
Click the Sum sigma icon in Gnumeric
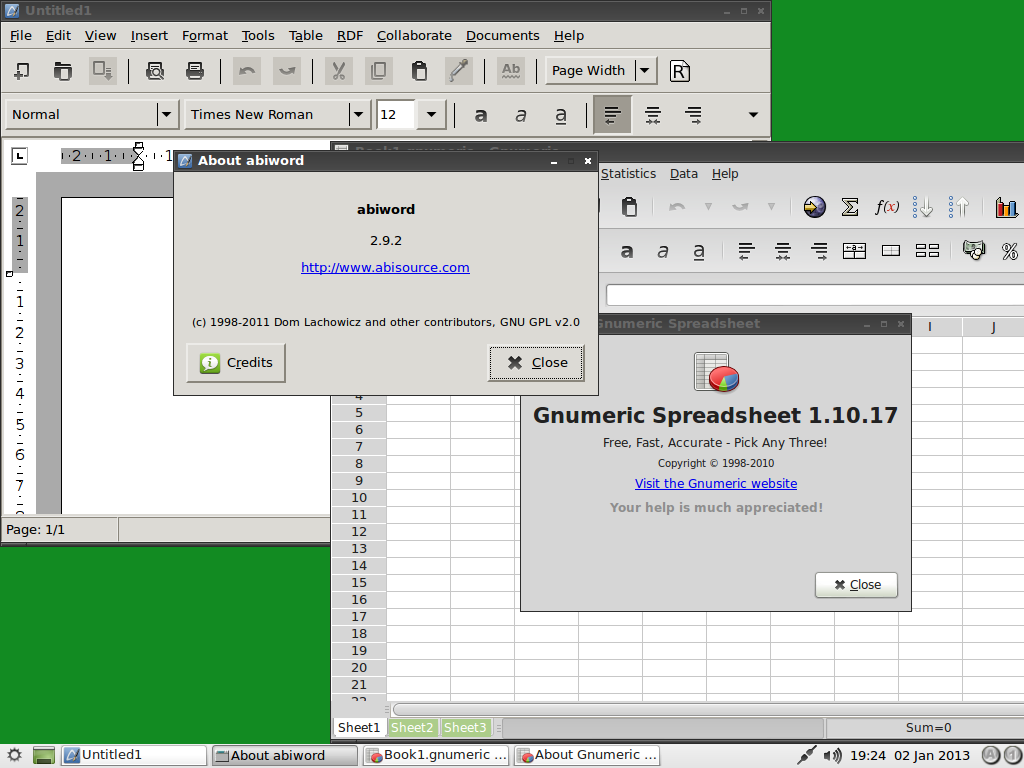[850, 207]
